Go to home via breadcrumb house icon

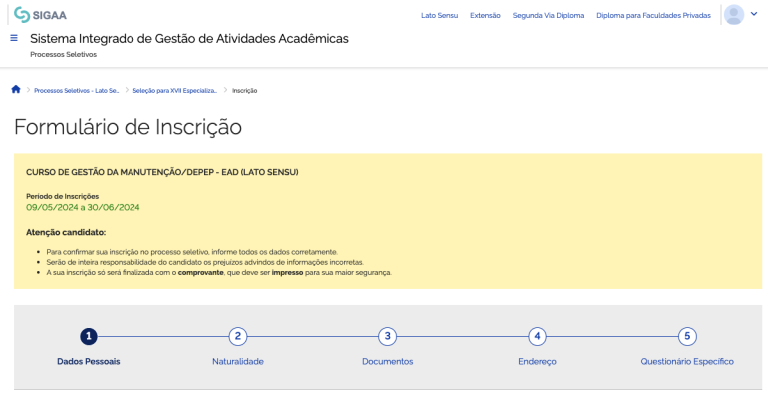pos(16,90)
